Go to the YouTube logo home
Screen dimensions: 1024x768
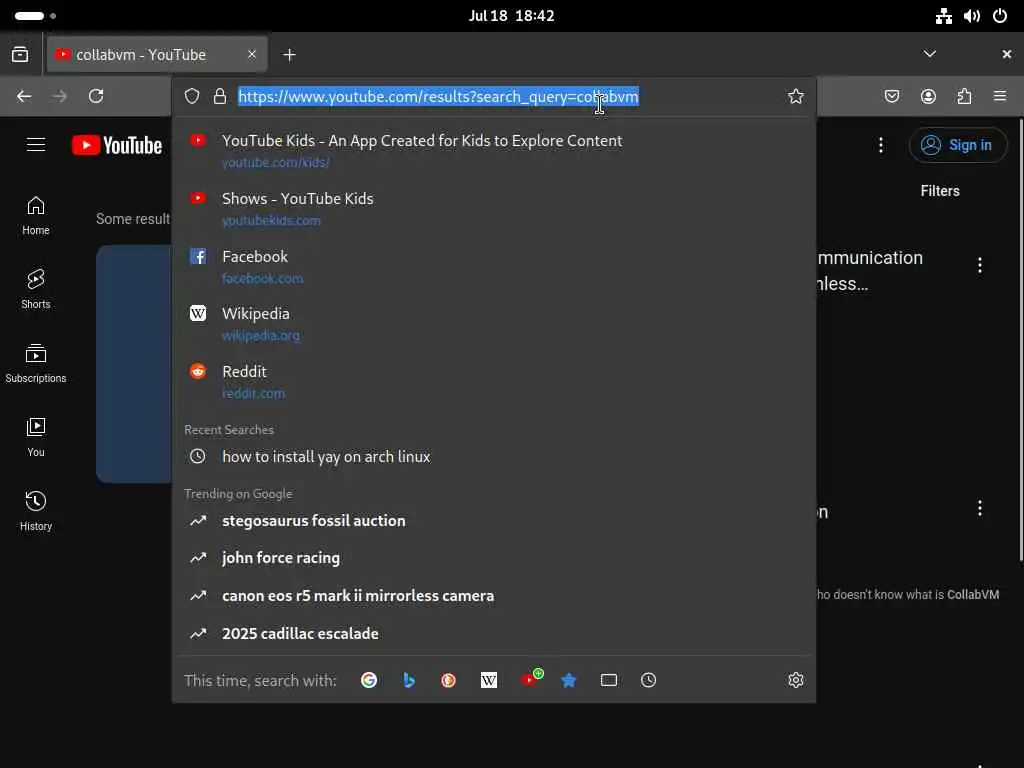click(x=117, y=145)
